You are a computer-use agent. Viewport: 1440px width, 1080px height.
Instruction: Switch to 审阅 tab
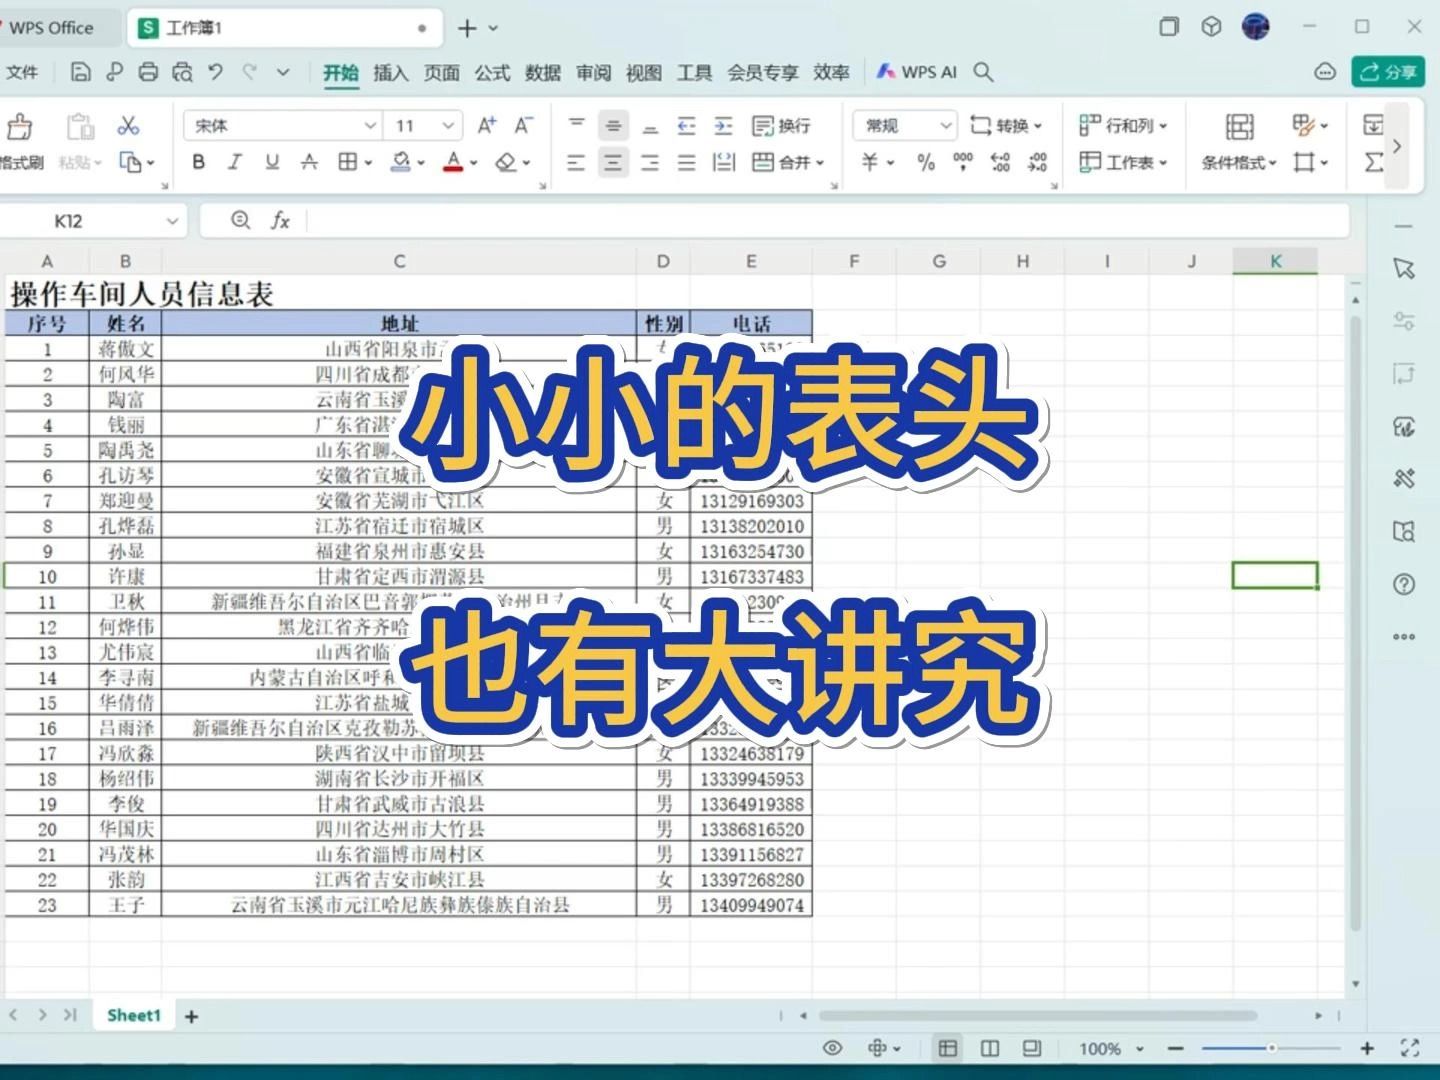pos(593,72)
